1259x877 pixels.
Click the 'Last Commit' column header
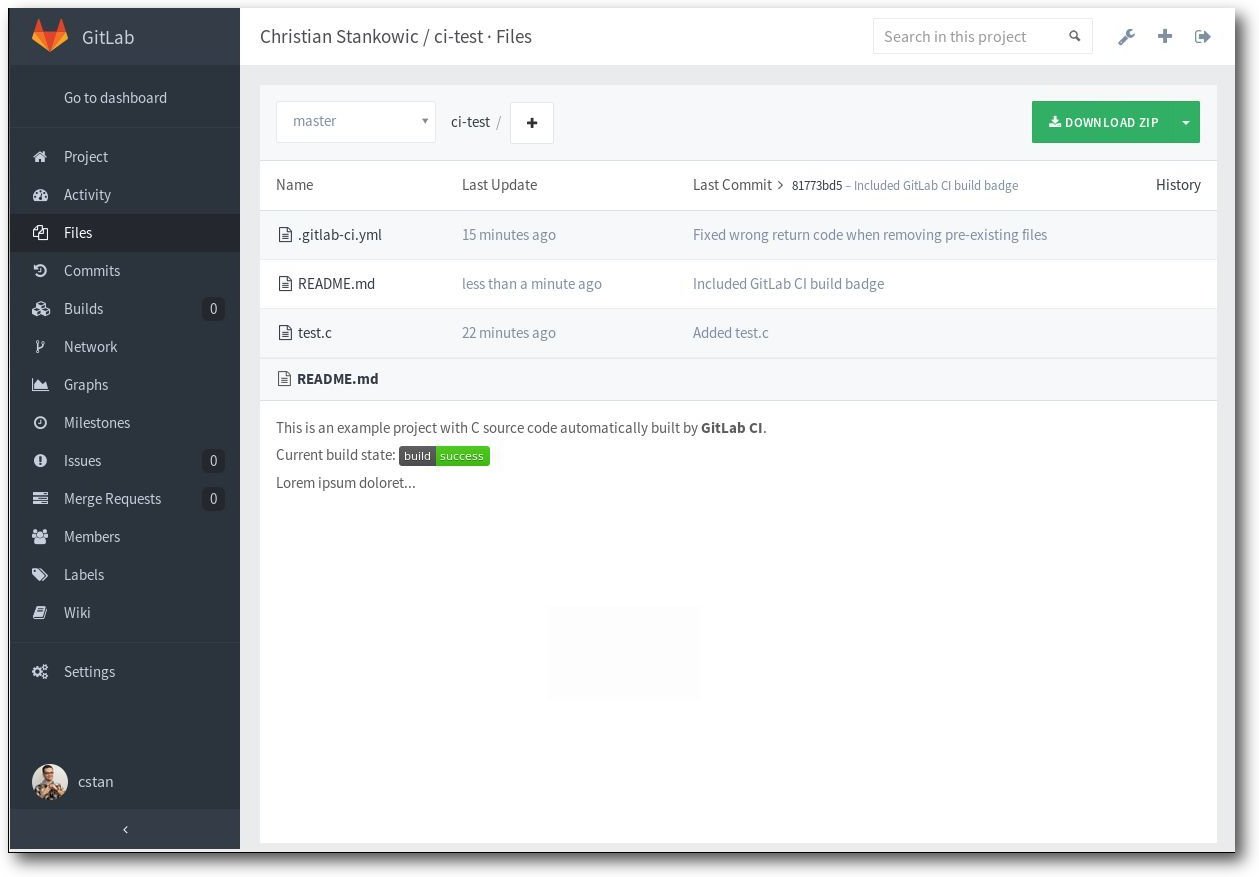[732, 185]
